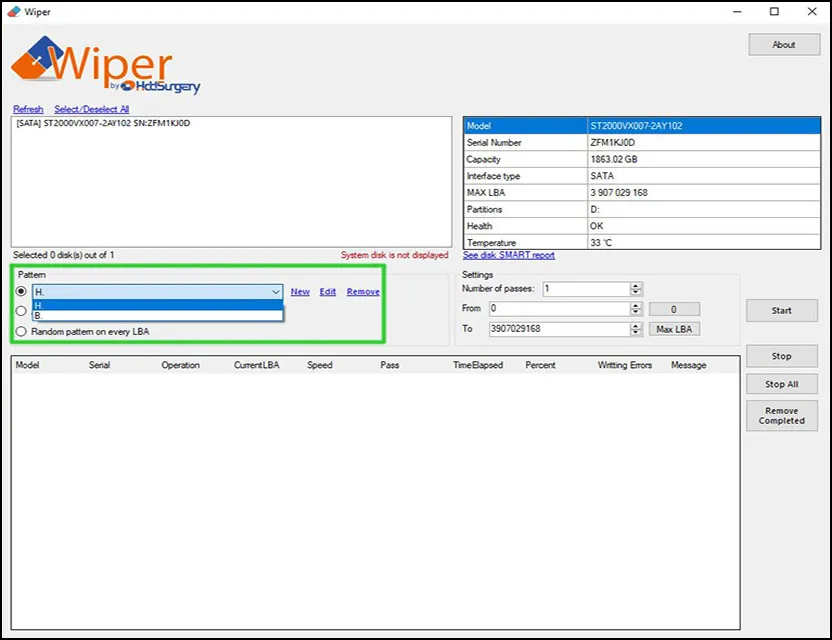This screenshot has width=832, height=640.
Task: Click the Pass column header
Action: 389,365
